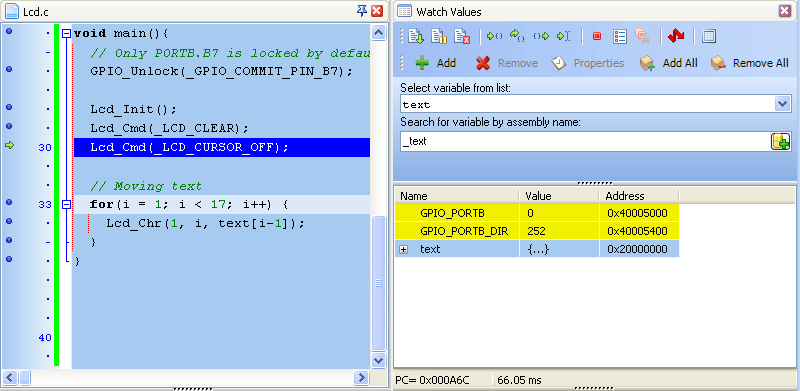Click address 0x20000000 of text
Viewport: 800px width, 391px height.
click(637, 250)
